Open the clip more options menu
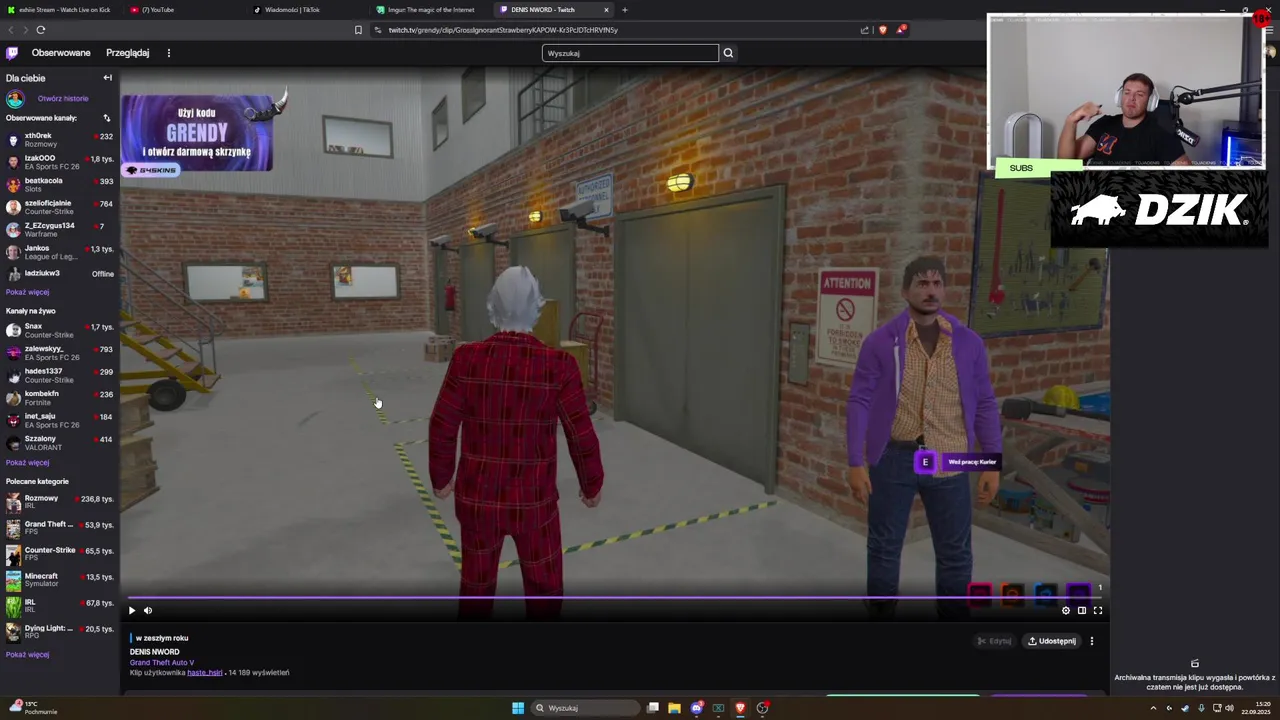The width and height of the screenshot is (1280, 720). click(x=1092, y=641)
